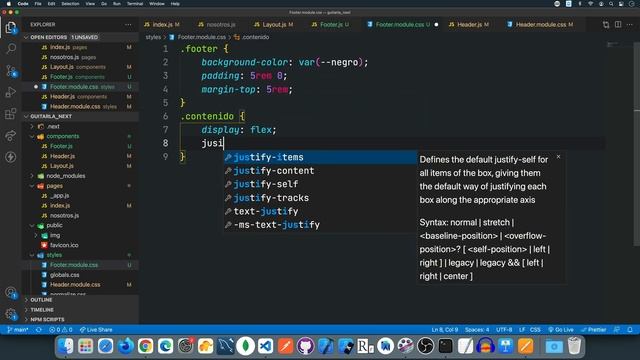
Task: Open the Accounts icon in activity bar
Action: click(x=11, y=293)
